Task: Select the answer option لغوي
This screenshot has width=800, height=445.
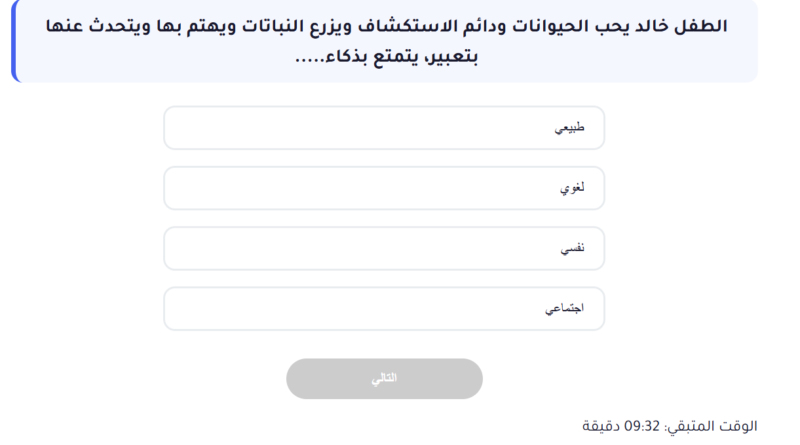Action: (x=384, y=188)
